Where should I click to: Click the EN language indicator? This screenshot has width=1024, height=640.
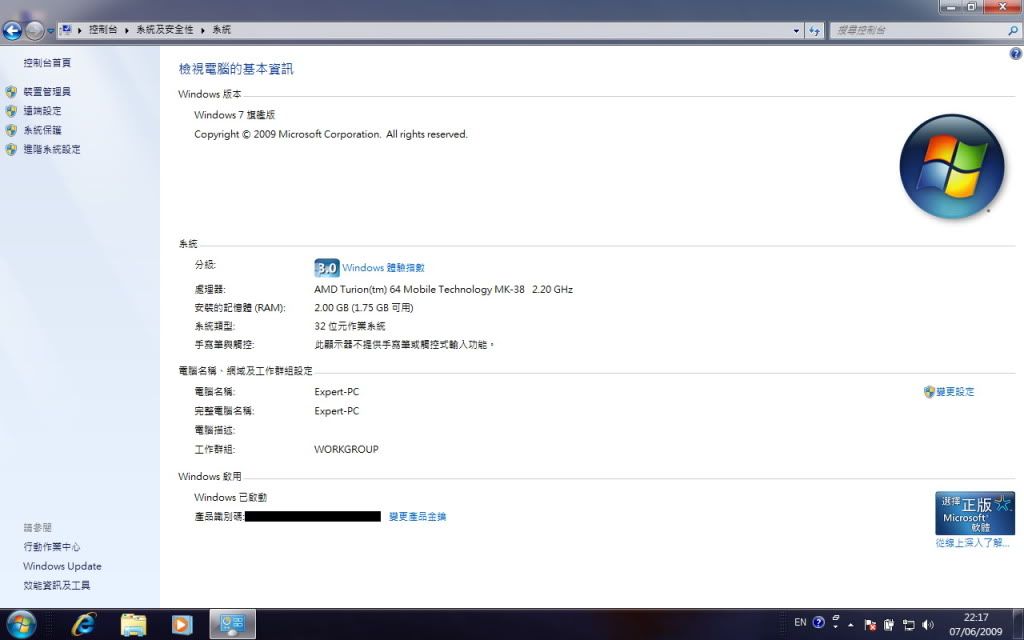[800, 622]
